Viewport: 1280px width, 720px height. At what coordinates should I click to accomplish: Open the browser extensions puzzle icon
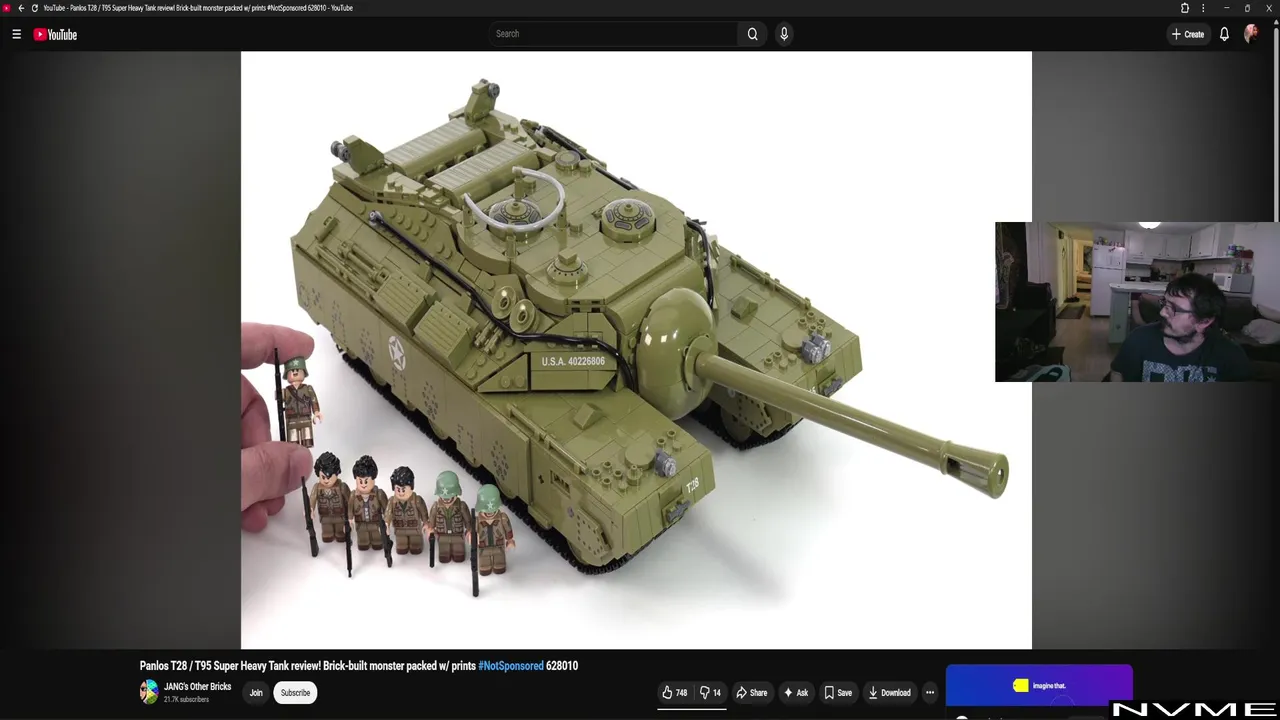point(1185,8)
